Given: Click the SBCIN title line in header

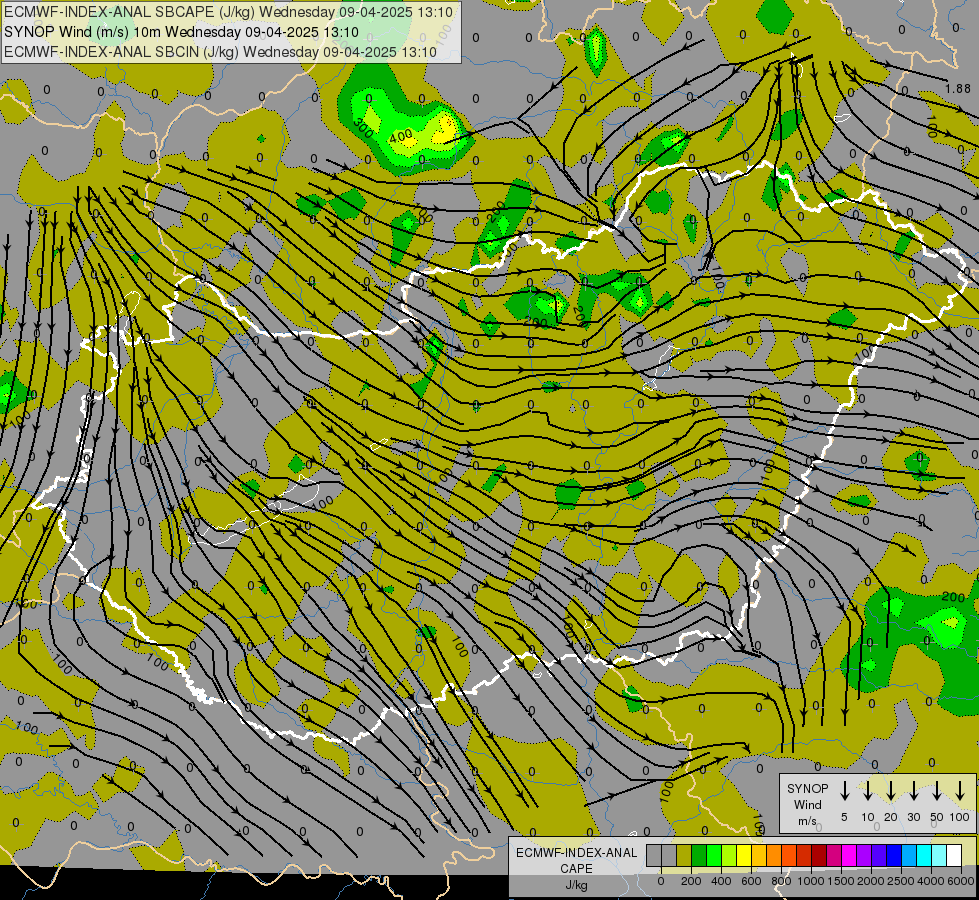Looking at the screenshot, I should [220, 52].
